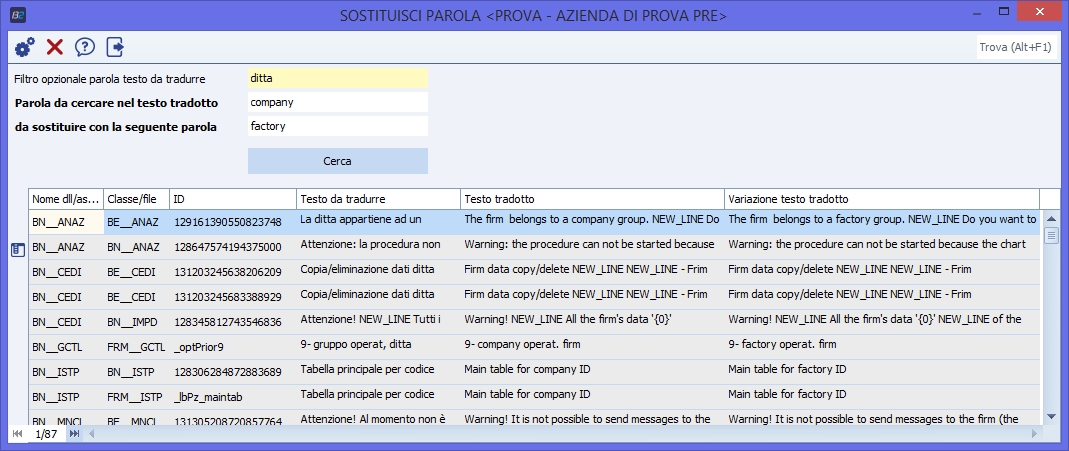Image resolution: width=1069 pixels, height=451 pixels.
Task: Click '9- company operat. firm' cell
Action: point(592,345)
